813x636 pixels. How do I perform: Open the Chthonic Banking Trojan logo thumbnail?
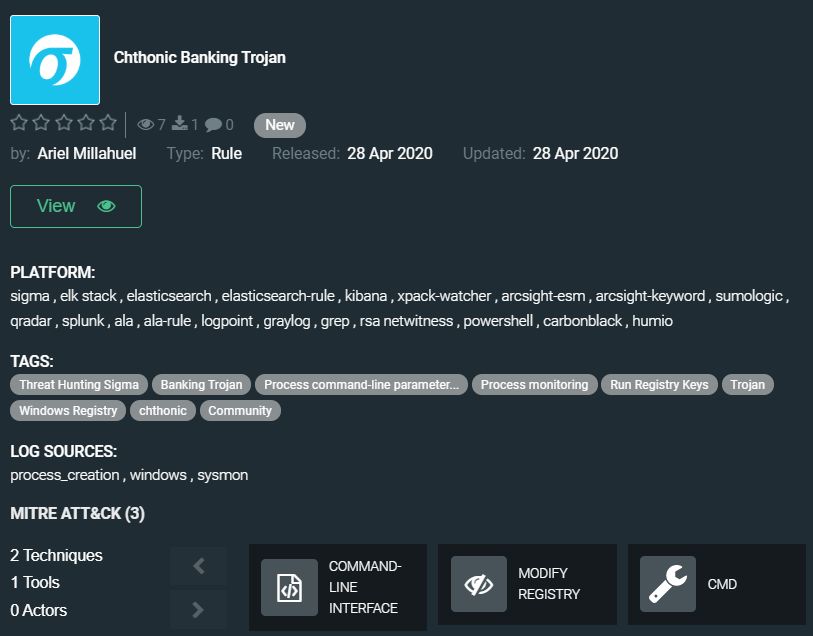[x=55, y=60]
